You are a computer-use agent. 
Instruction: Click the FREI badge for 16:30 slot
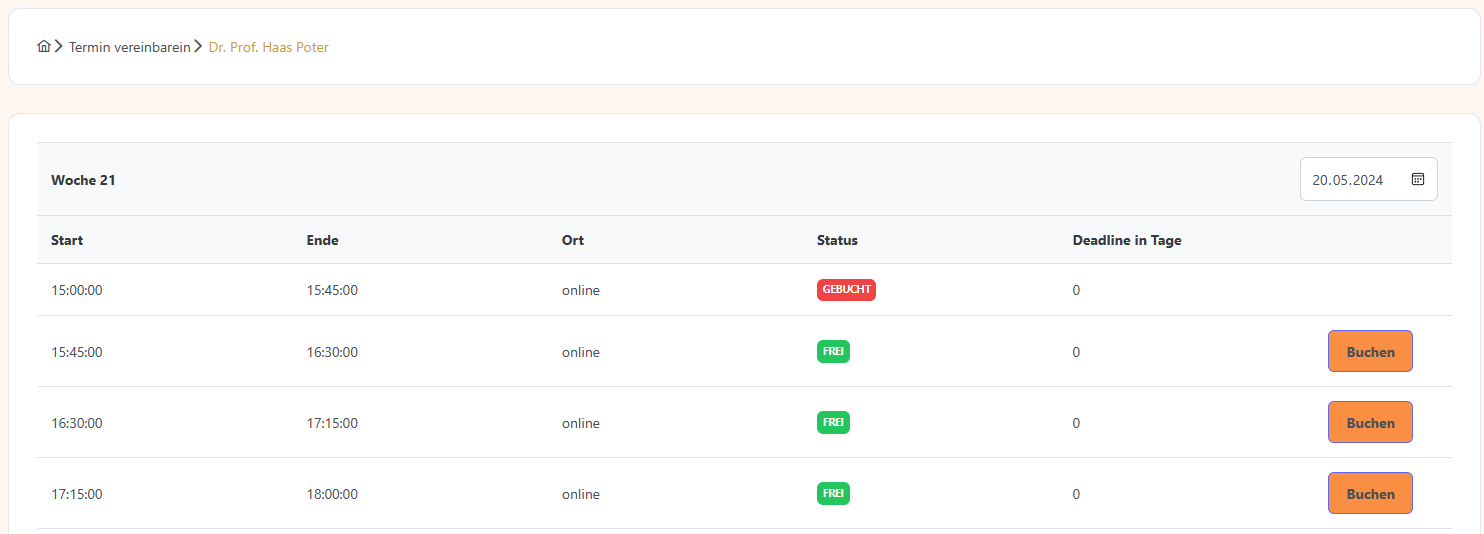click(833, 423)
